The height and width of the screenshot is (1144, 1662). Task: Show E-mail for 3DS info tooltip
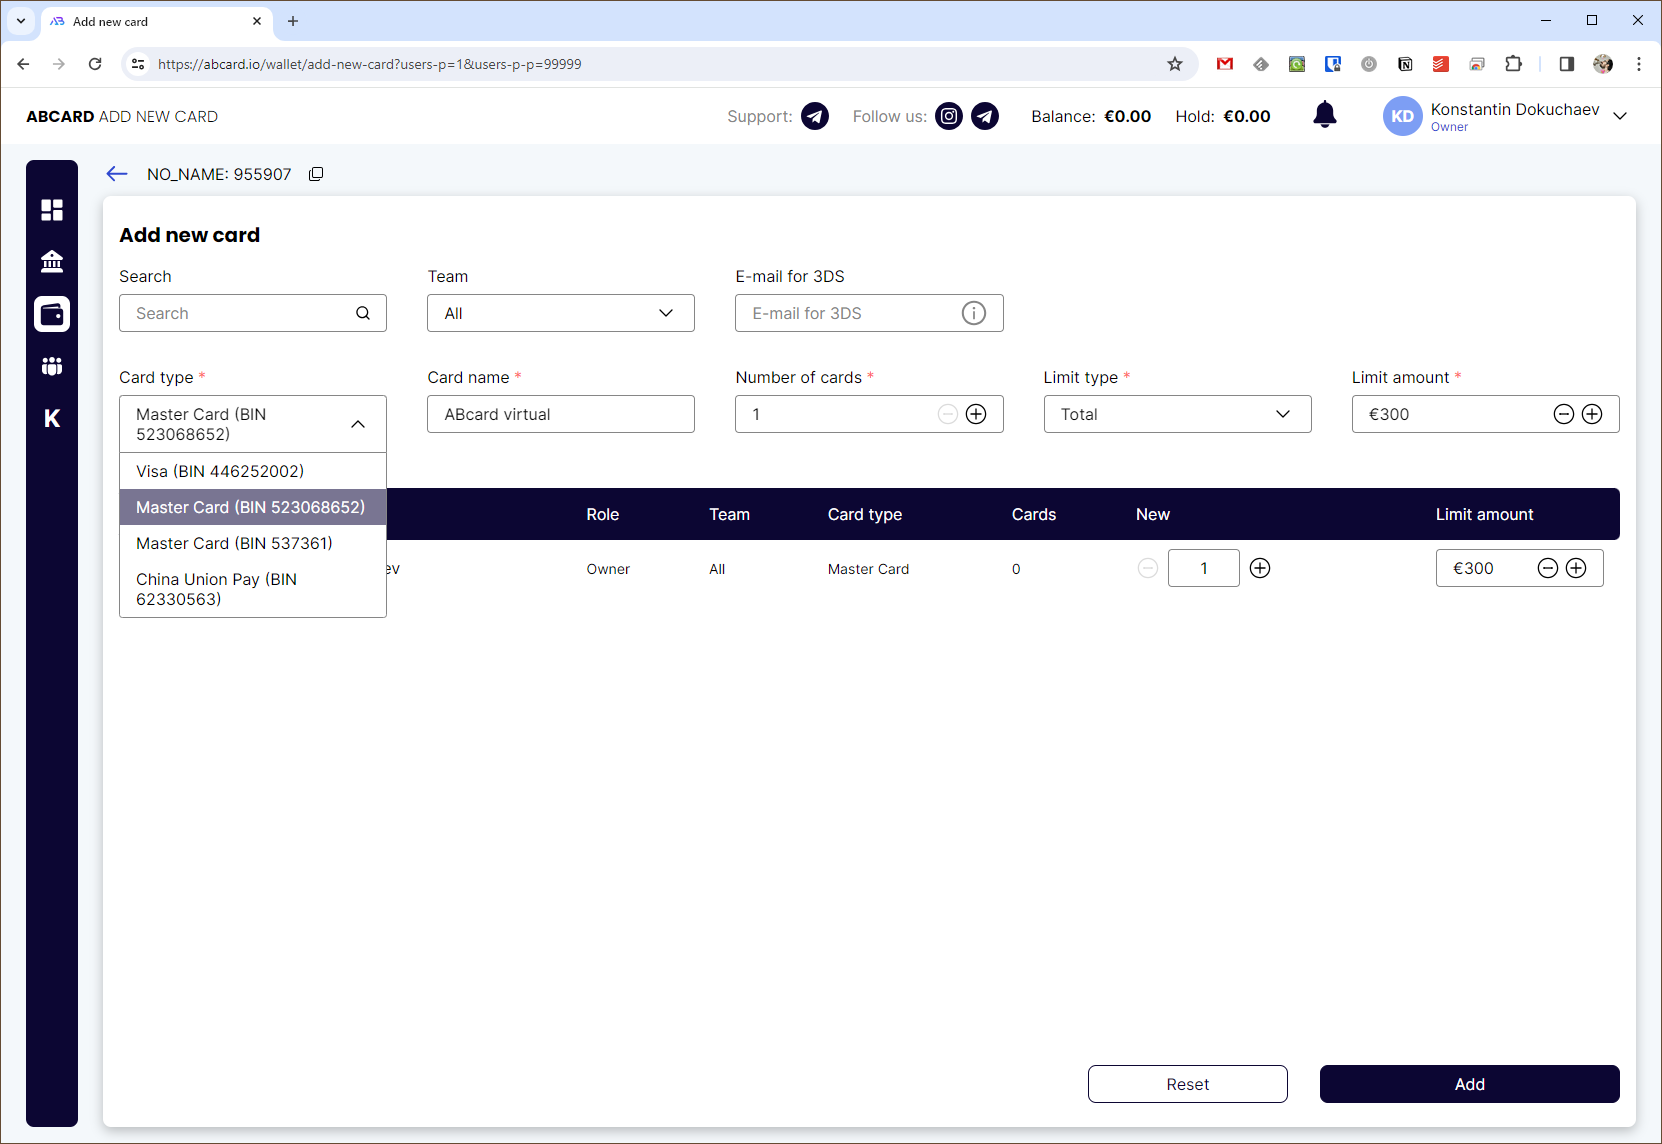pyautogui.click(x=974, y=313)
